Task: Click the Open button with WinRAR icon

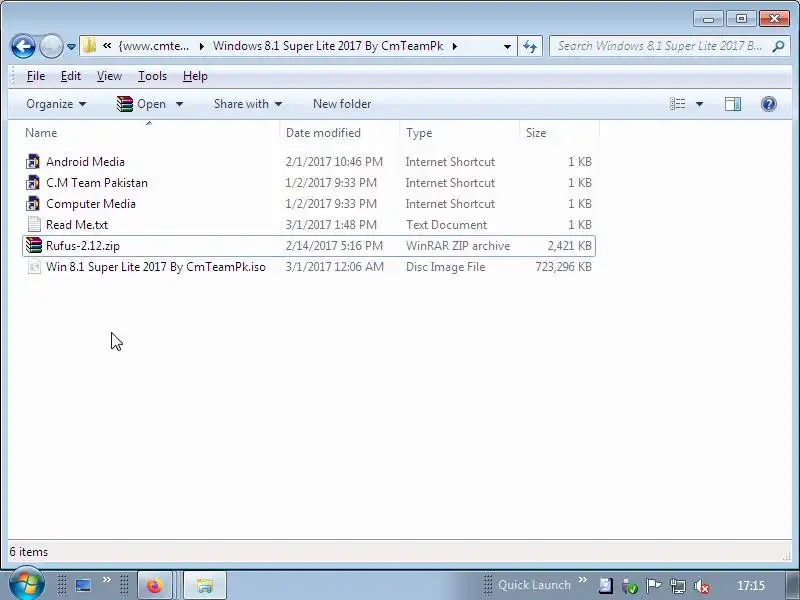Action: pyautogui.click(x=141, y=104)
